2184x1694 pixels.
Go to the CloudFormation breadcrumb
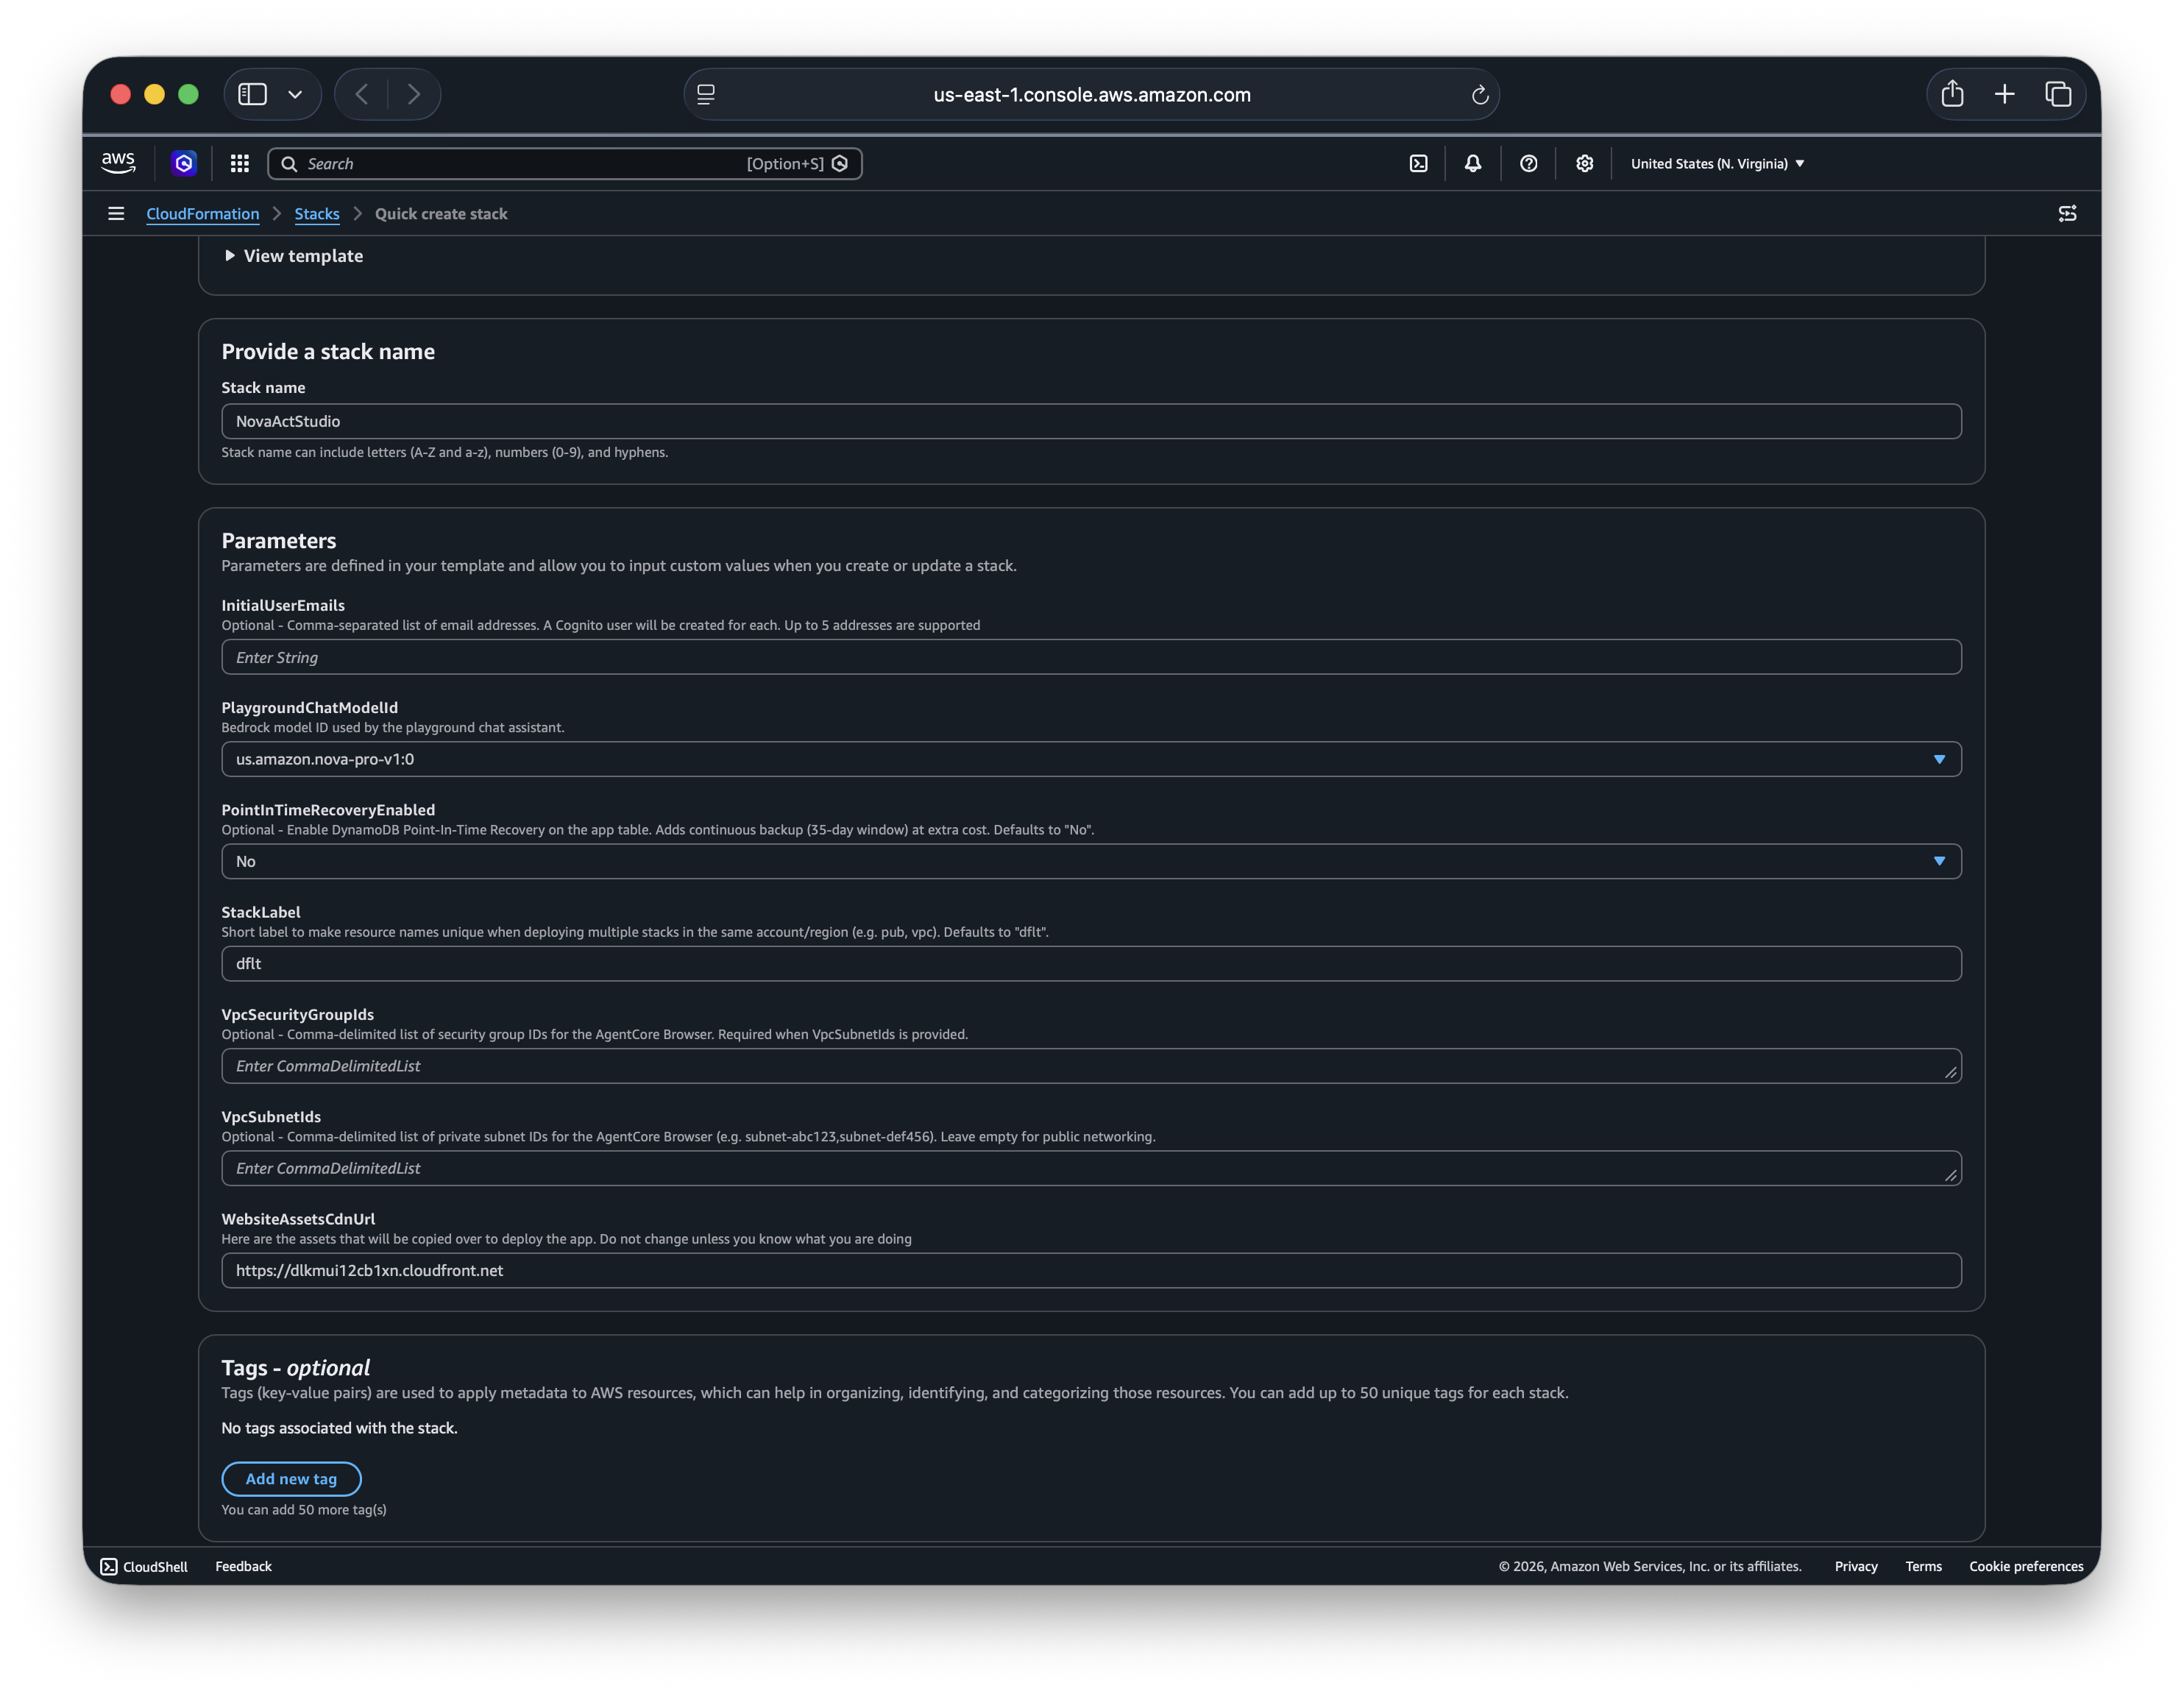pyautogui.click(x=203, y=214)
